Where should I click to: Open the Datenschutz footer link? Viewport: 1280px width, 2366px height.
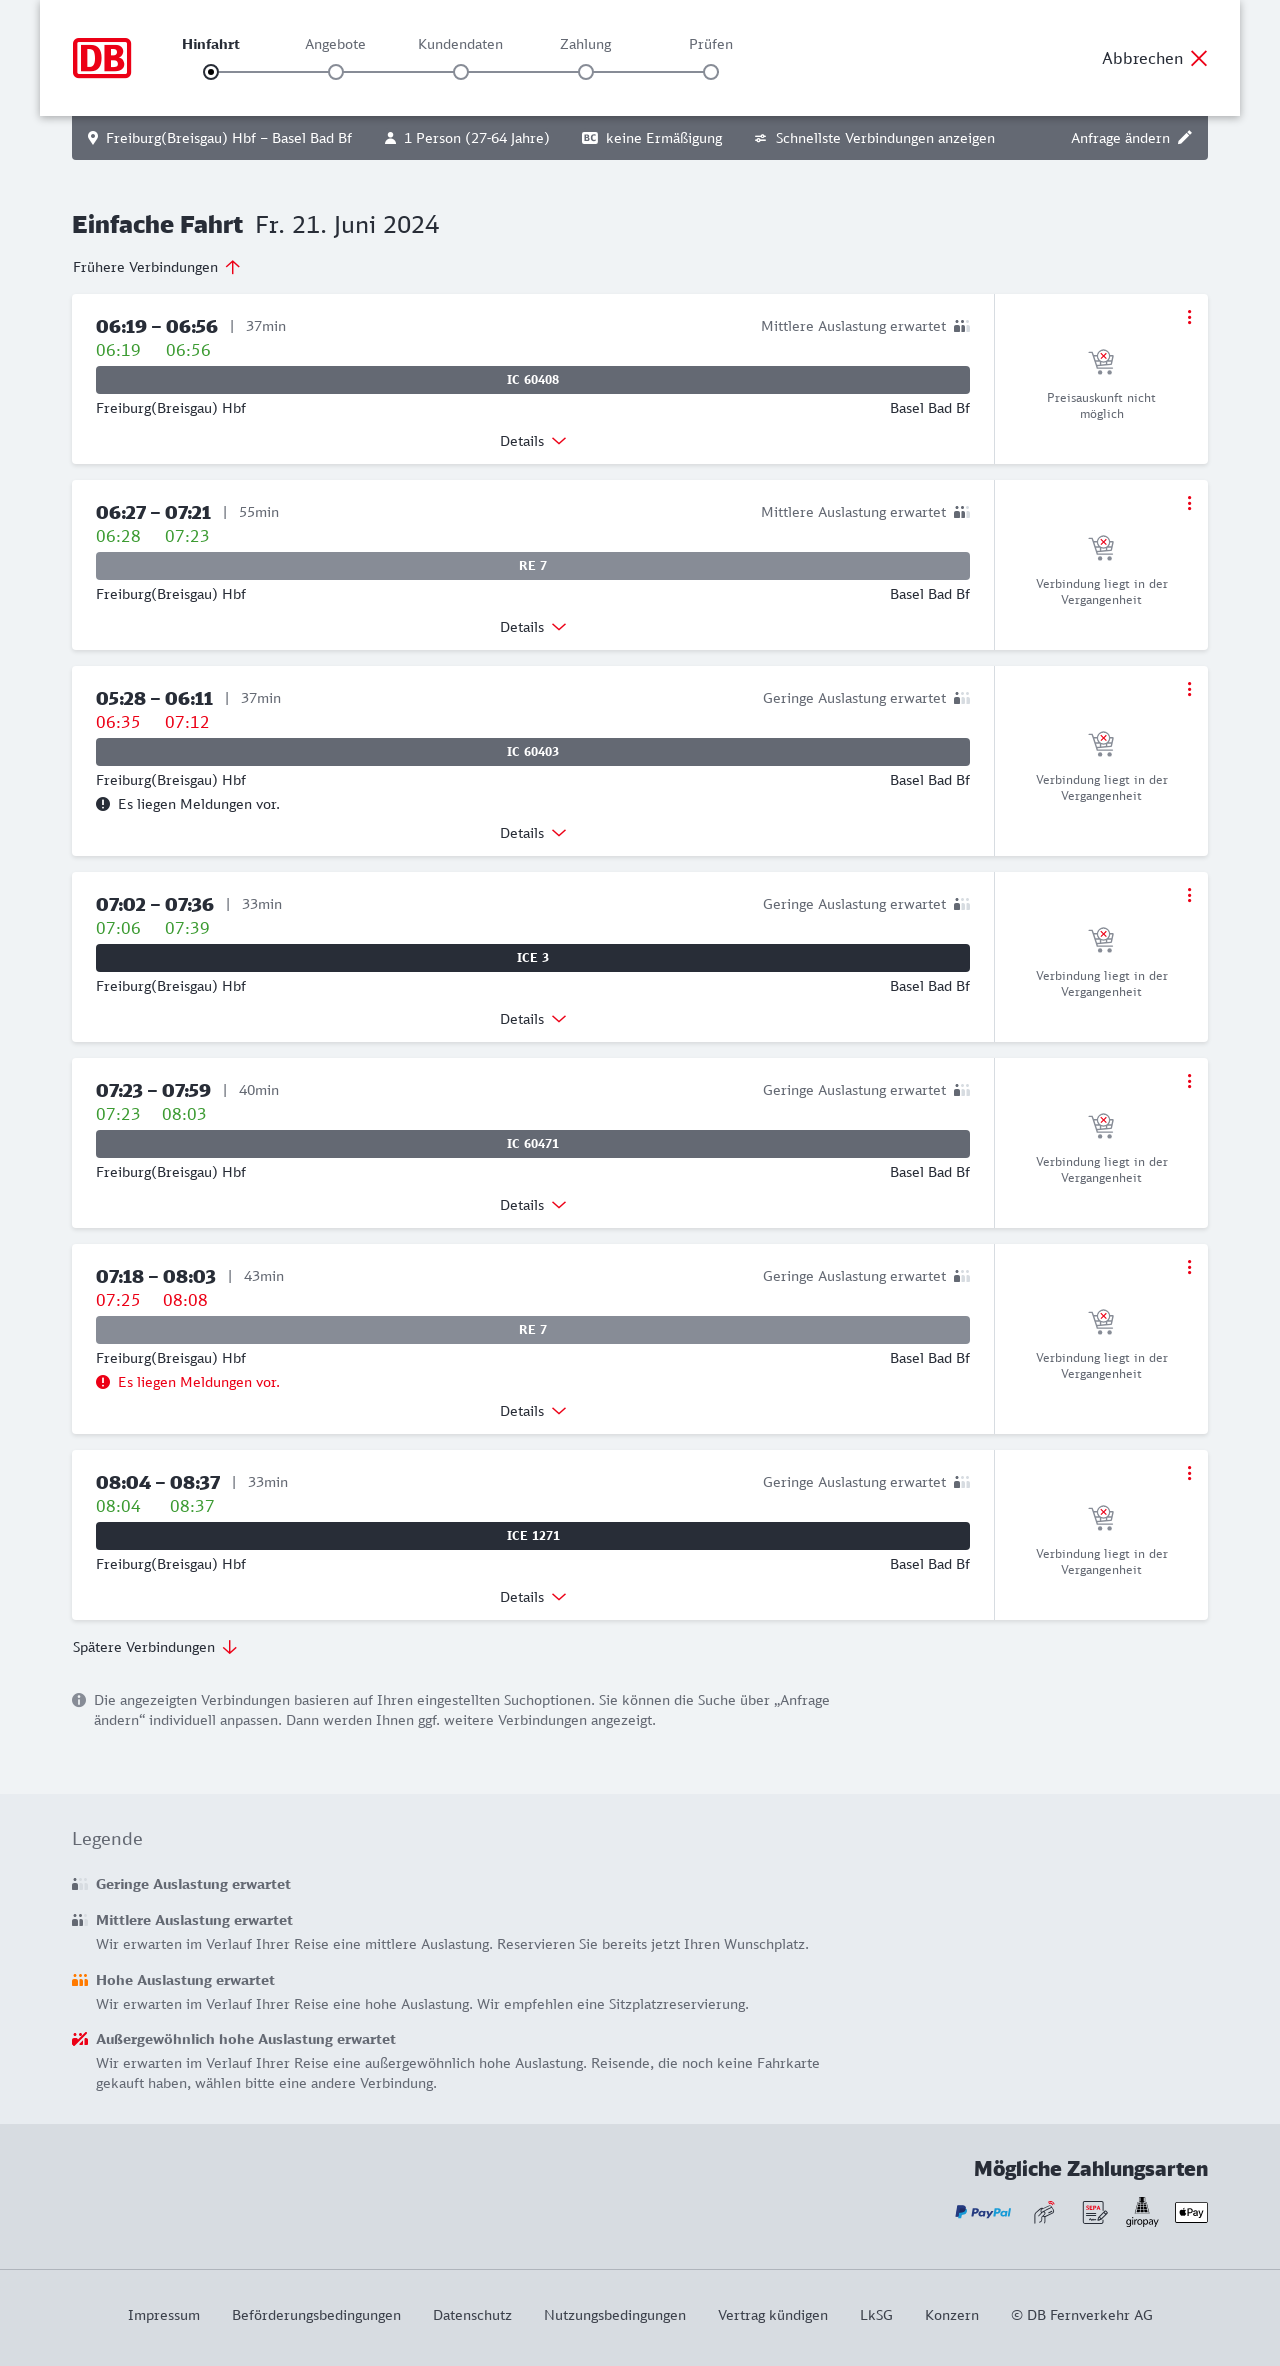point(472,2315)
